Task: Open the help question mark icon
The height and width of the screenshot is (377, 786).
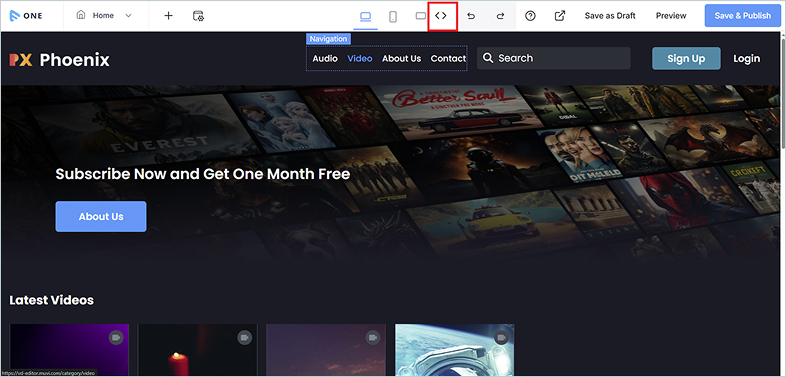Action: pos(530,16)
